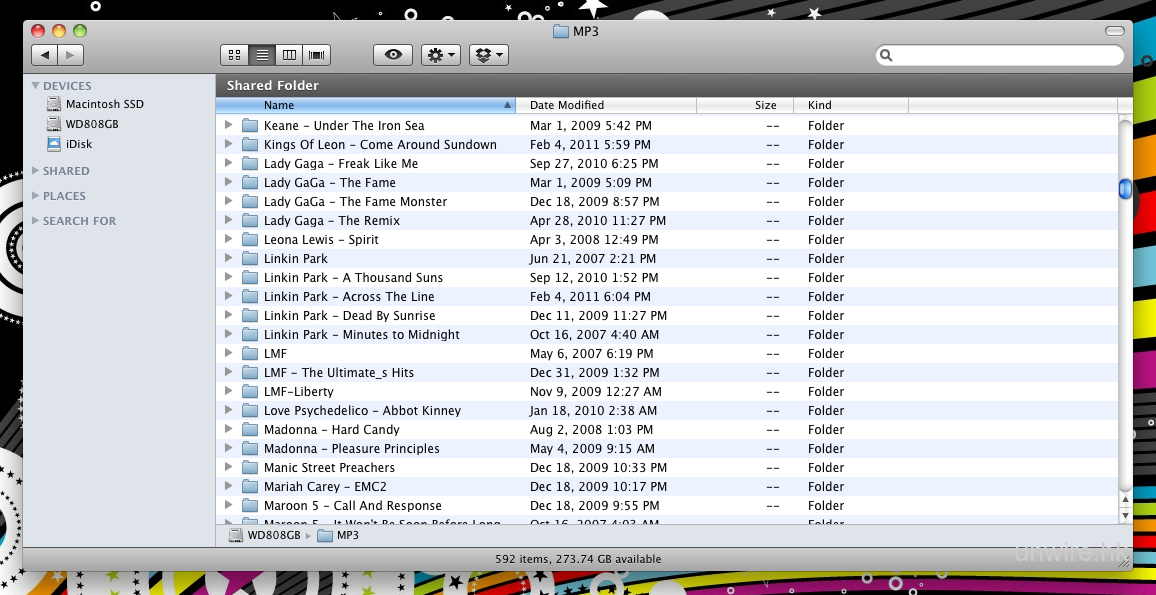The width and height of the screenshot is (1156, 595).
Task: Switch to list view mode
Action: coord(262,55)
